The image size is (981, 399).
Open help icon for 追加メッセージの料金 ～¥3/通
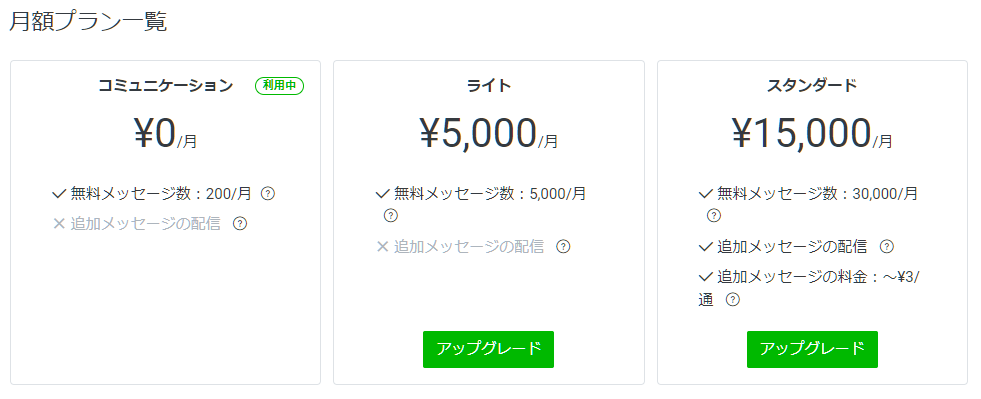[x=733, y=300]
